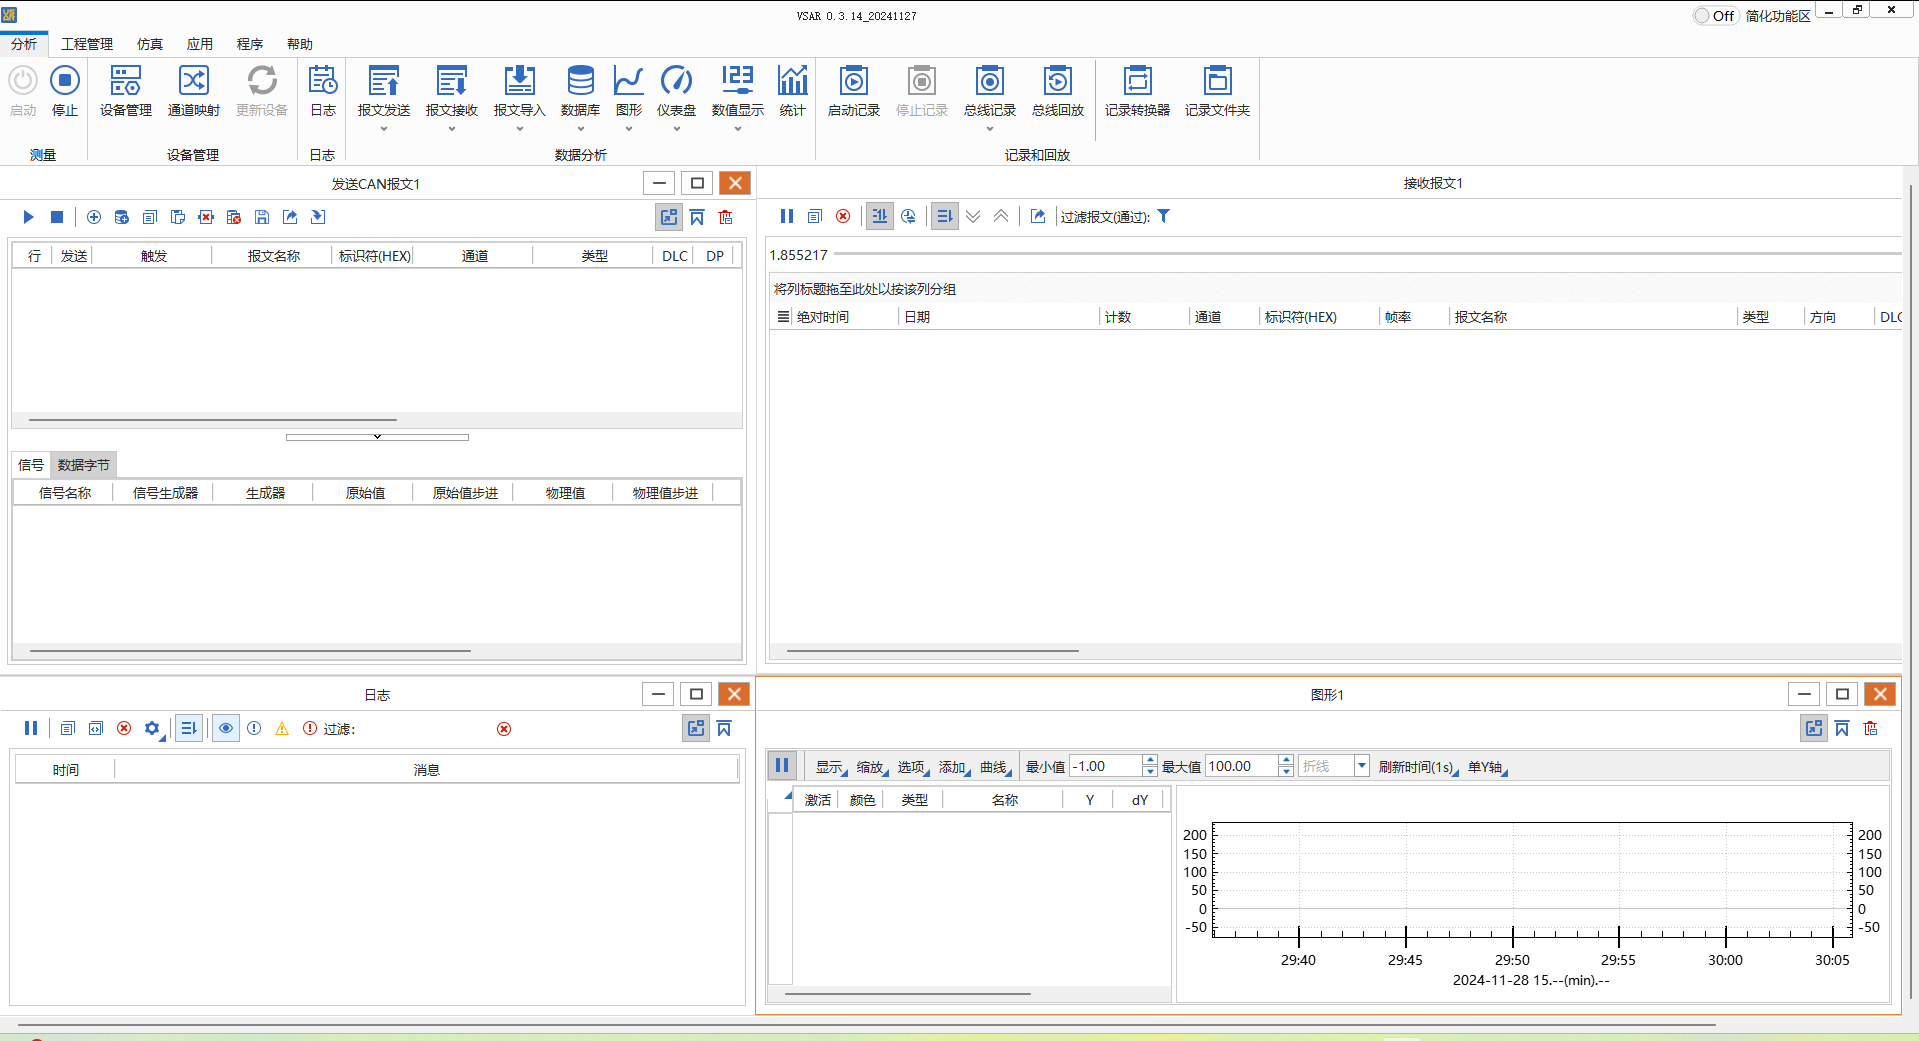Open 应用 menu tab
Image resolution: width=1919 pixels, height=1041 pixels.
click(200, 44)
